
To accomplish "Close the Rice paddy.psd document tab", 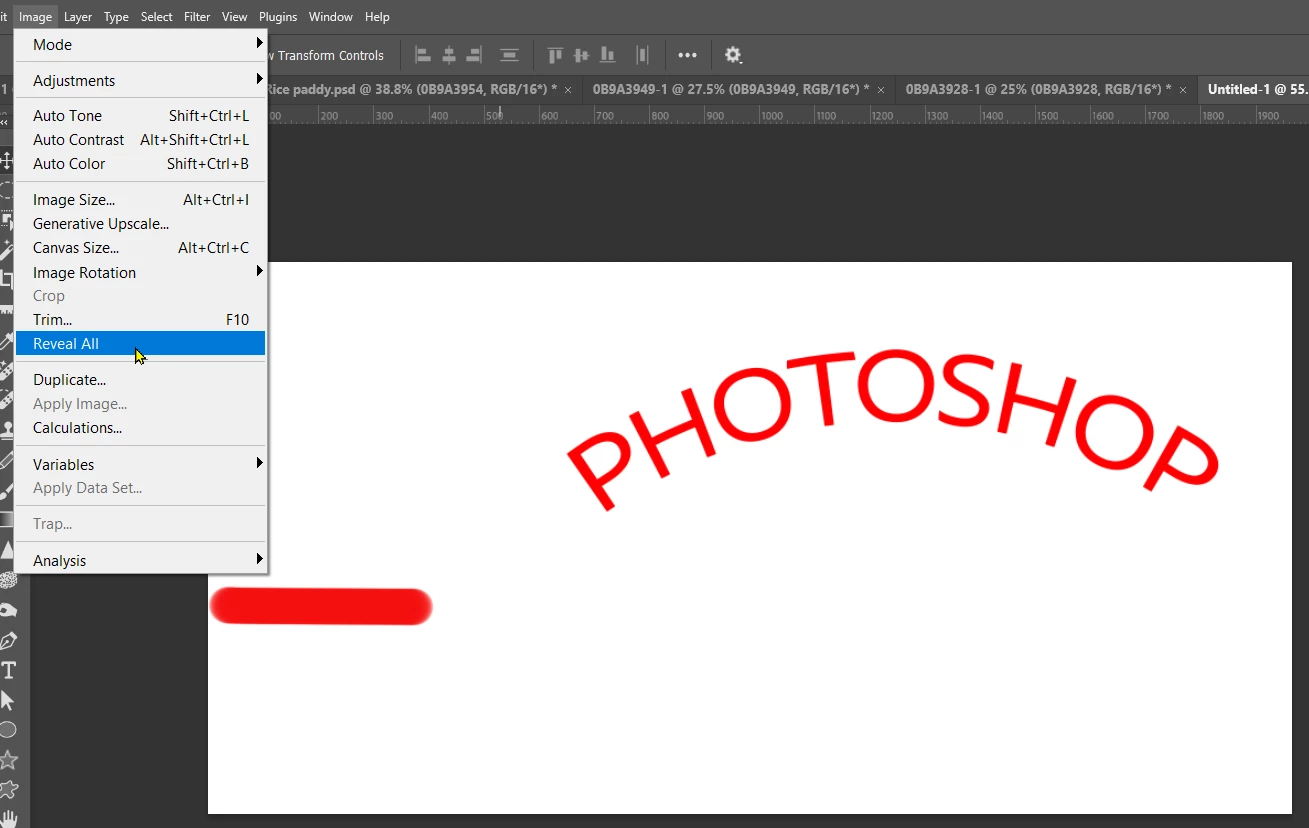I will [568, 90].
